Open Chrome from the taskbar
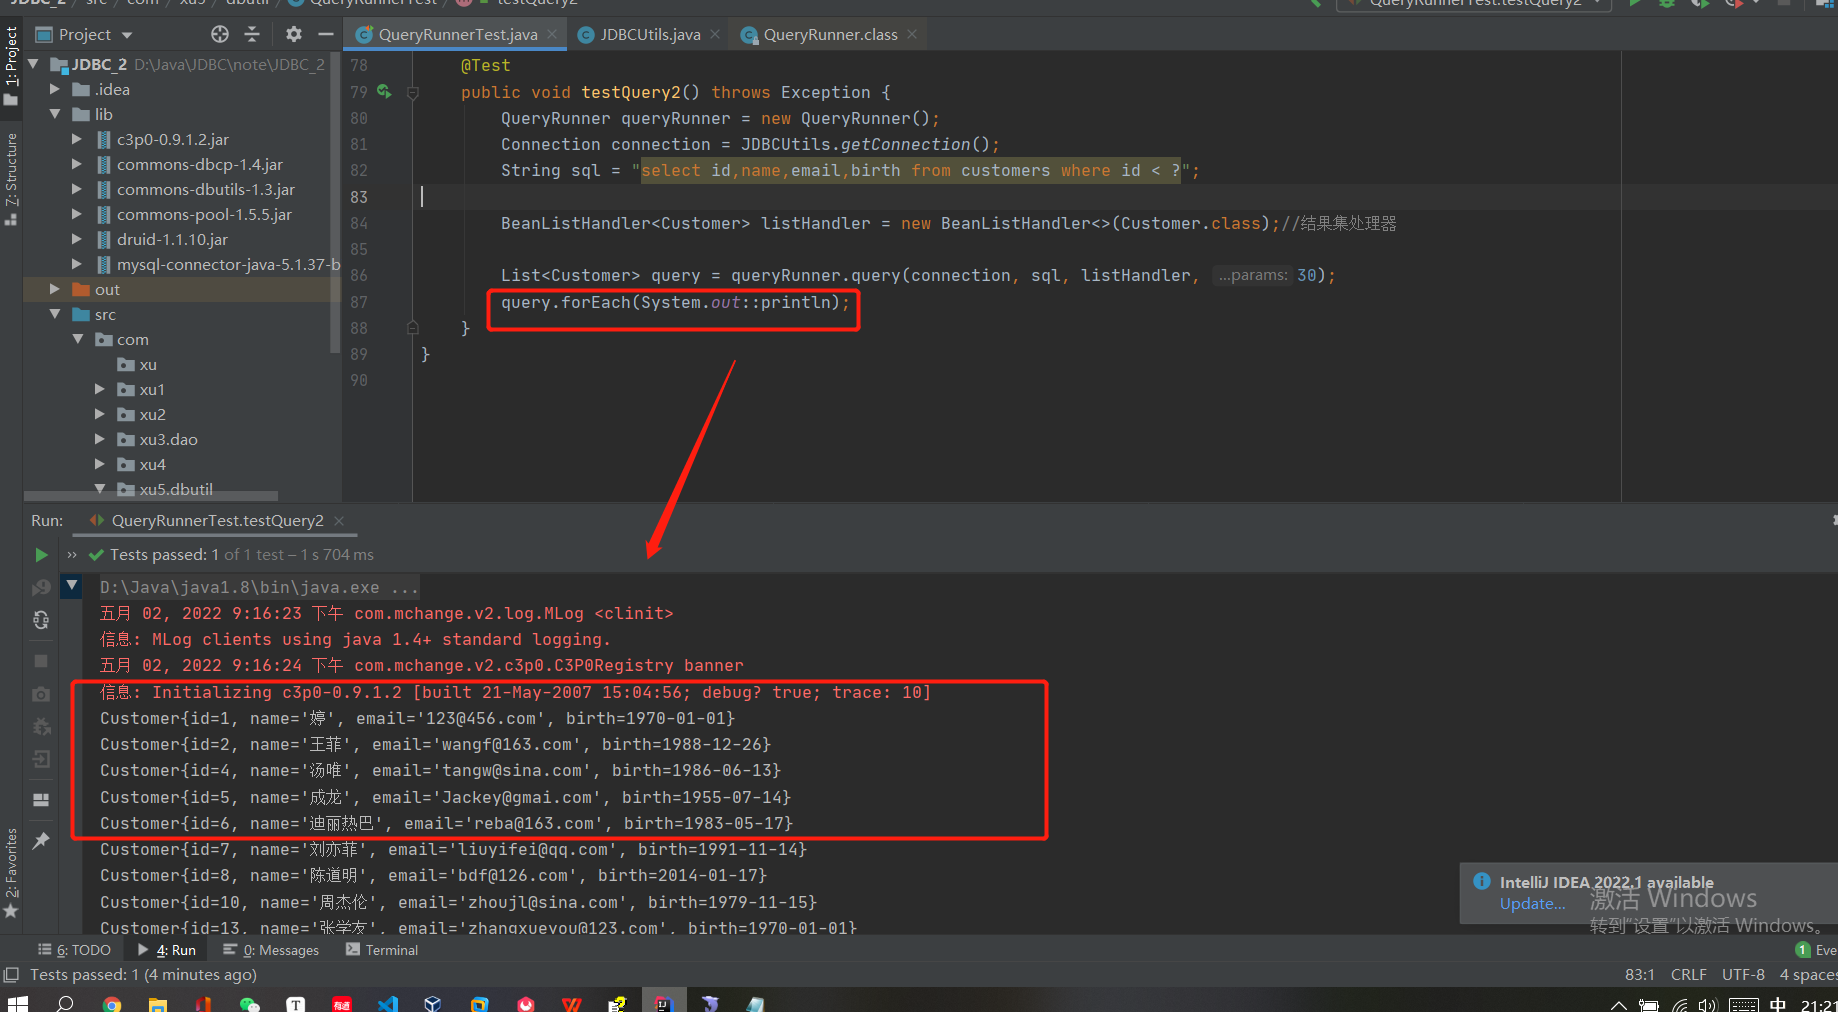 [112, 1003]
